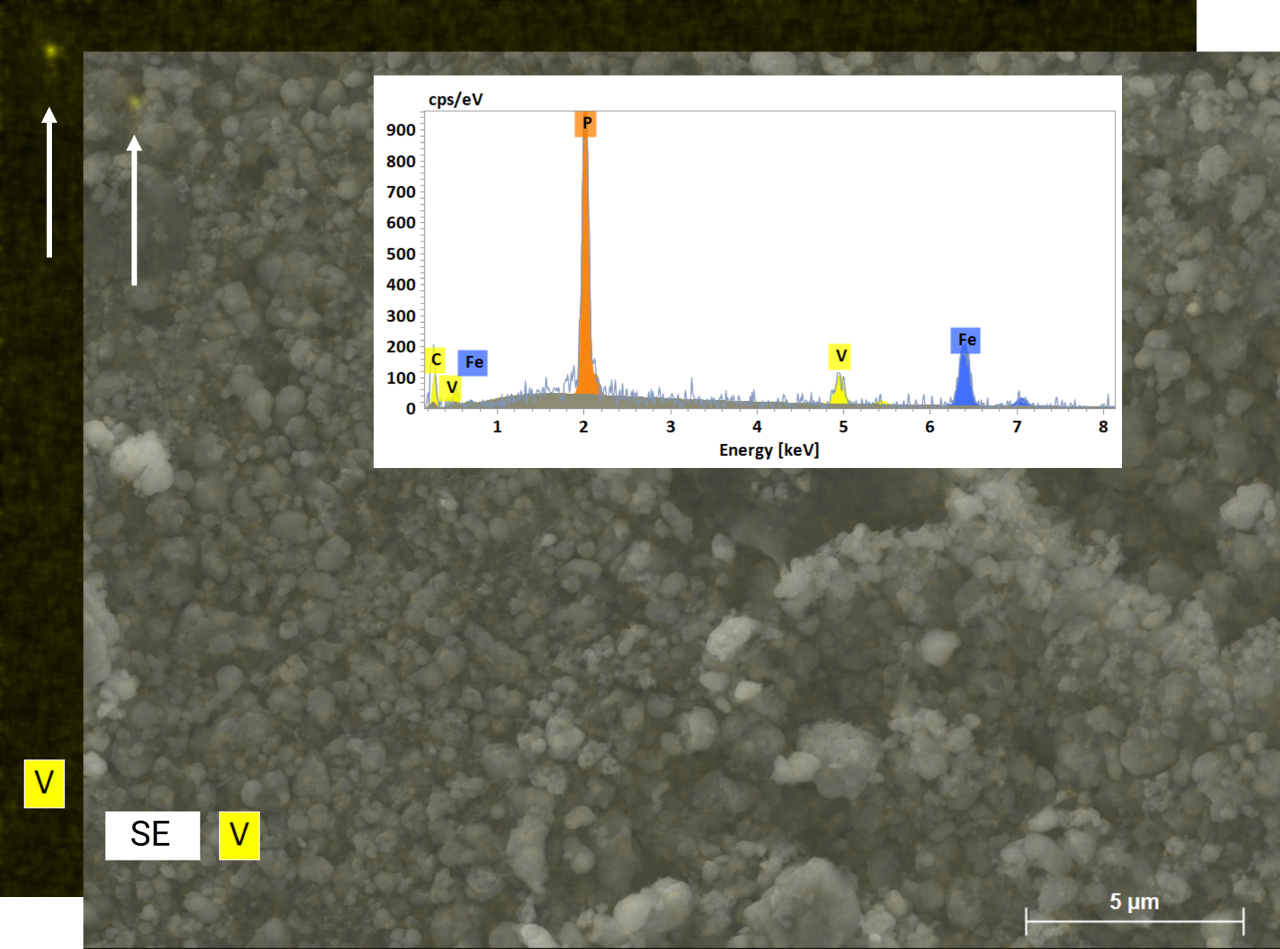
Task: Click the yellow vanadium peak at 5 keV
Action: [x=839, y=390]
